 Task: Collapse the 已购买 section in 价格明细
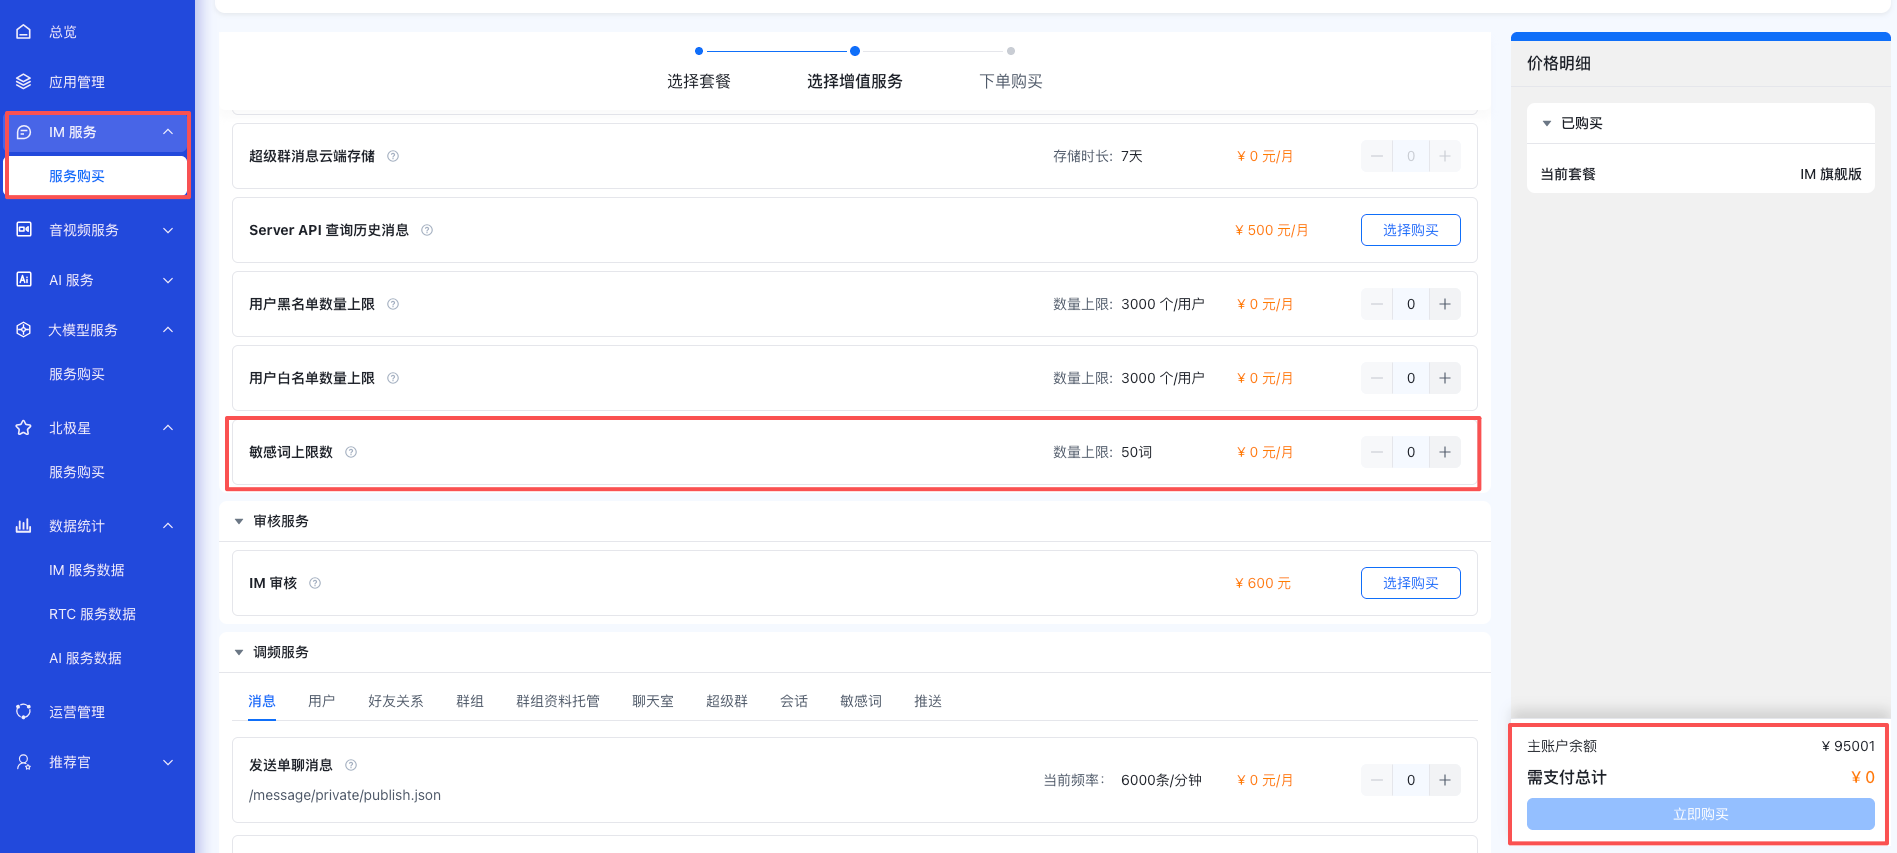tap(1547, 123)
